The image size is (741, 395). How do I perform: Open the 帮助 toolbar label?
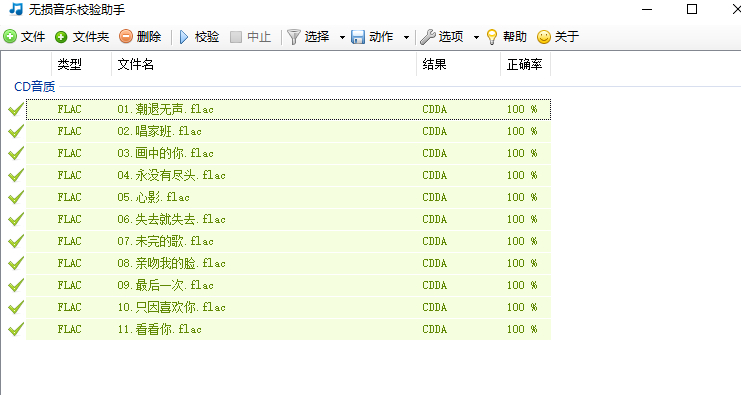pos(515,37)
